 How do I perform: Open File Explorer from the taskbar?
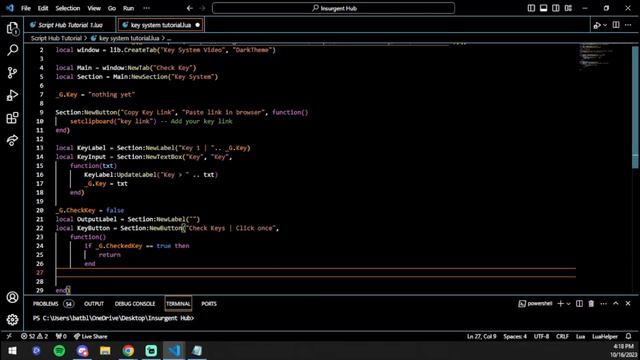105,351
